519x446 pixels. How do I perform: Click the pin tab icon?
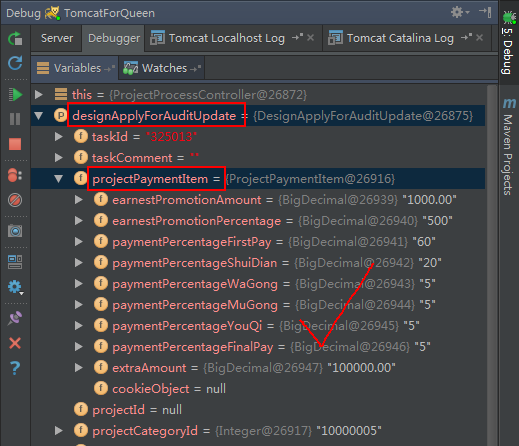[x=15, y=318]
